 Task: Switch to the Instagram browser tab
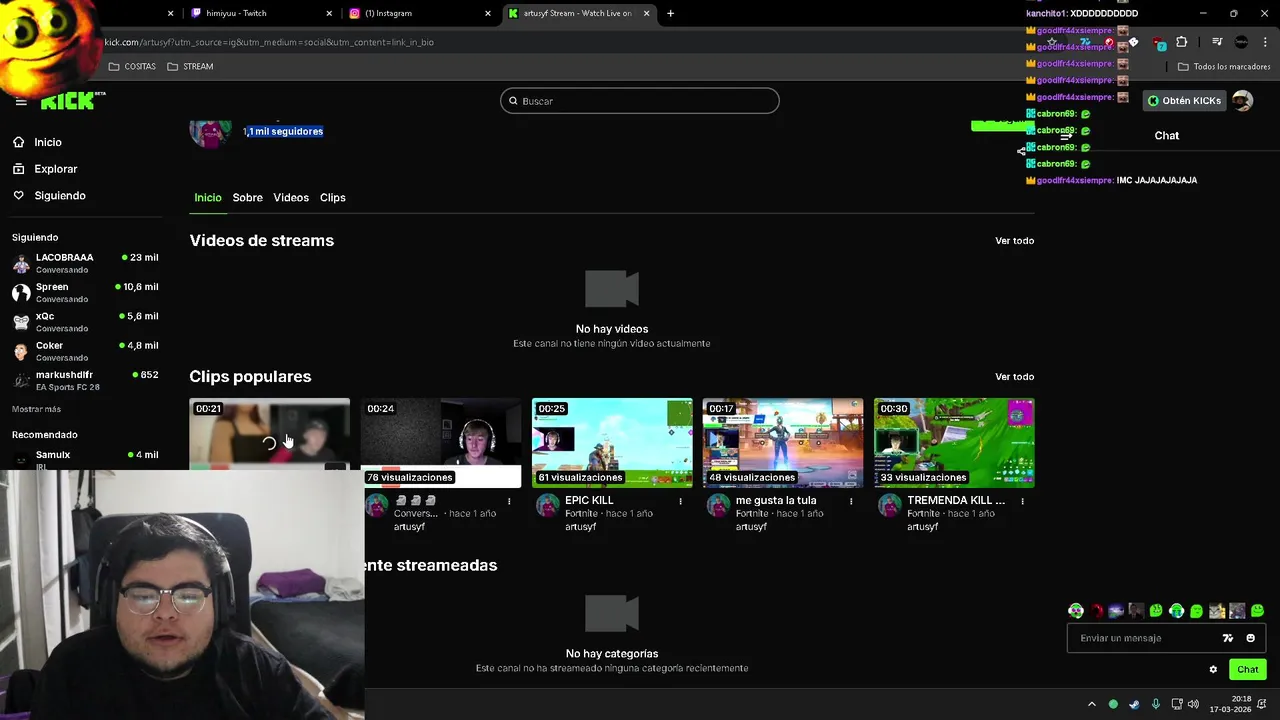(x=420, y=13)
